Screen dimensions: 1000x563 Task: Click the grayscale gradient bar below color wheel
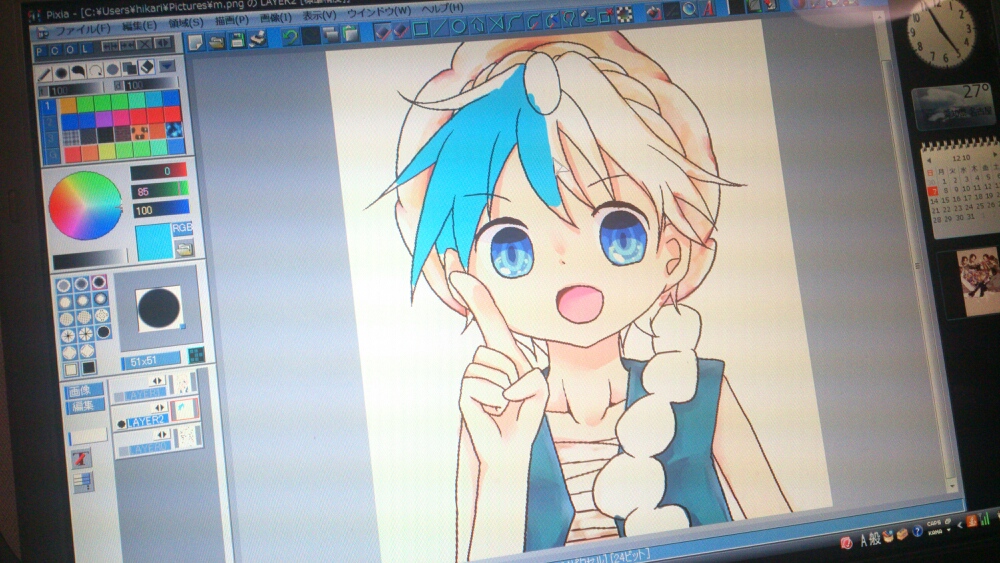pos(91,260)
